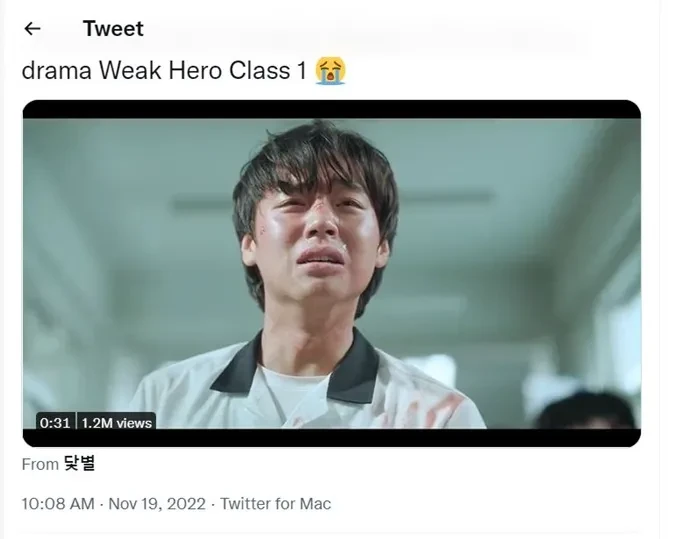Click the word "drama" in the tweet
This screenshot has width=675, height=539.
pyautogui.click(x=55, y=72)
